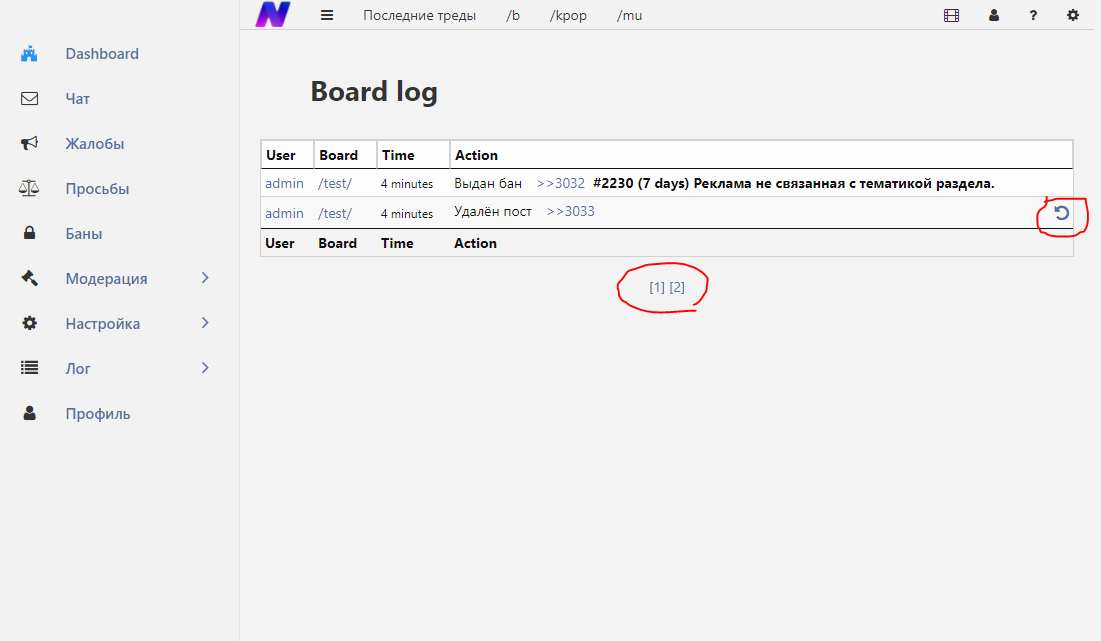This screenshot has height=641, width=1101.
Task: Click the film strip icon in top bar
Action: pyautogui.click(x=951, y=16)
